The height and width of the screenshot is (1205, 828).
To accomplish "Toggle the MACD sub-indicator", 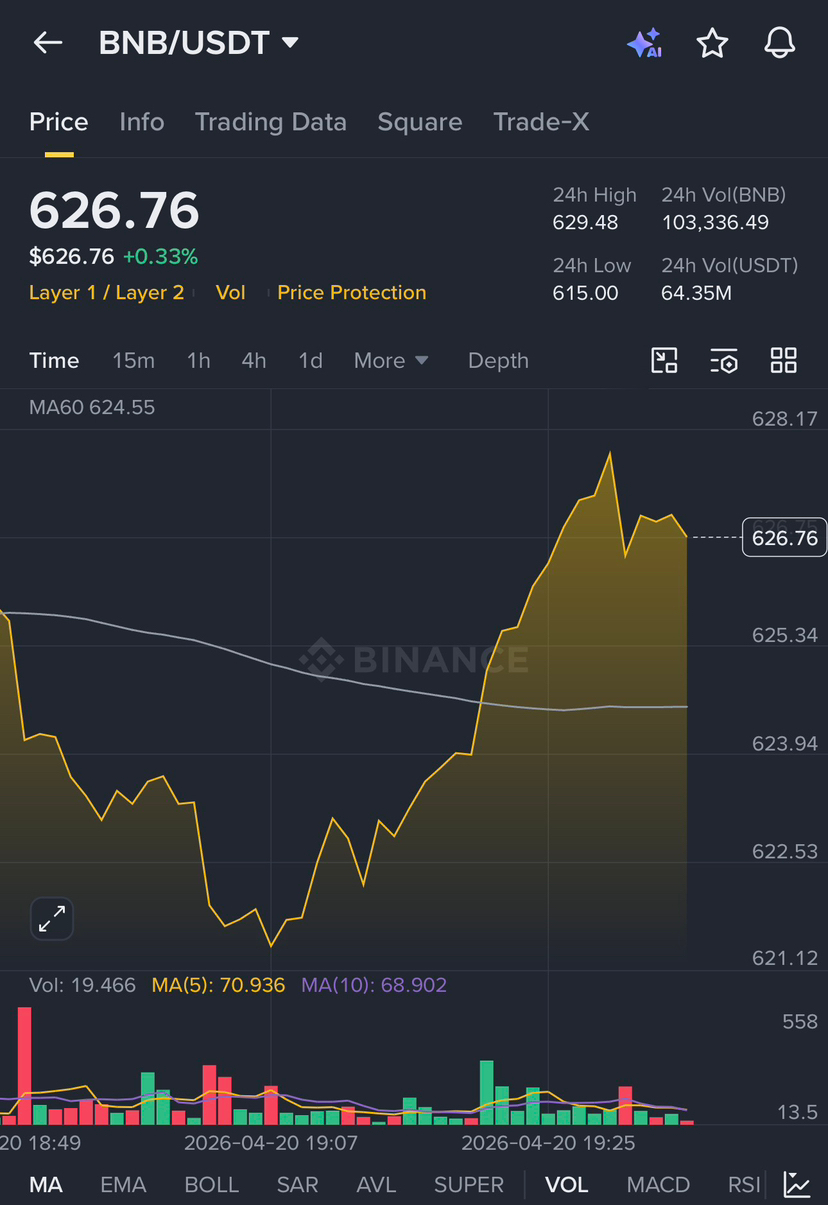I will pyautogui.click(x=658, y=1185).
